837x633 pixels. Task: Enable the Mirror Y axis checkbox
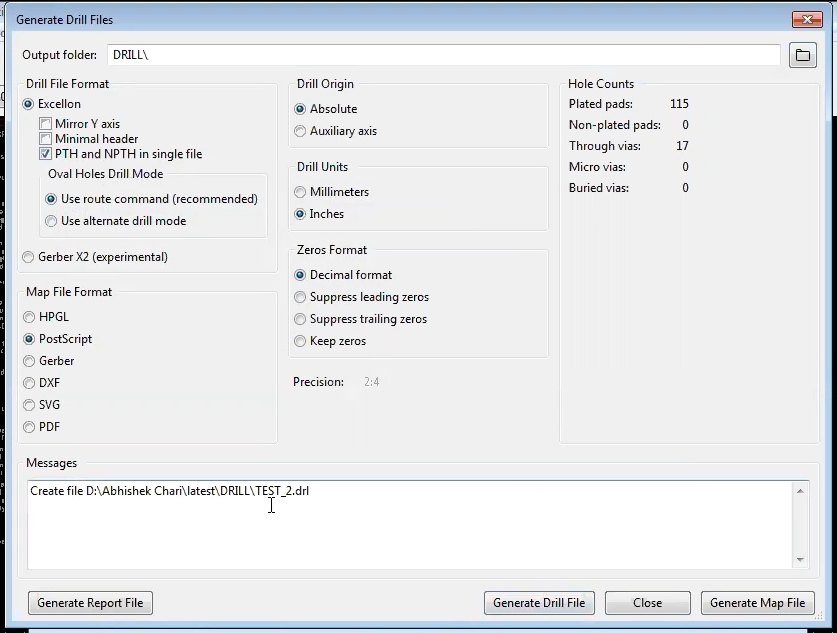click(x=46, y=124)
